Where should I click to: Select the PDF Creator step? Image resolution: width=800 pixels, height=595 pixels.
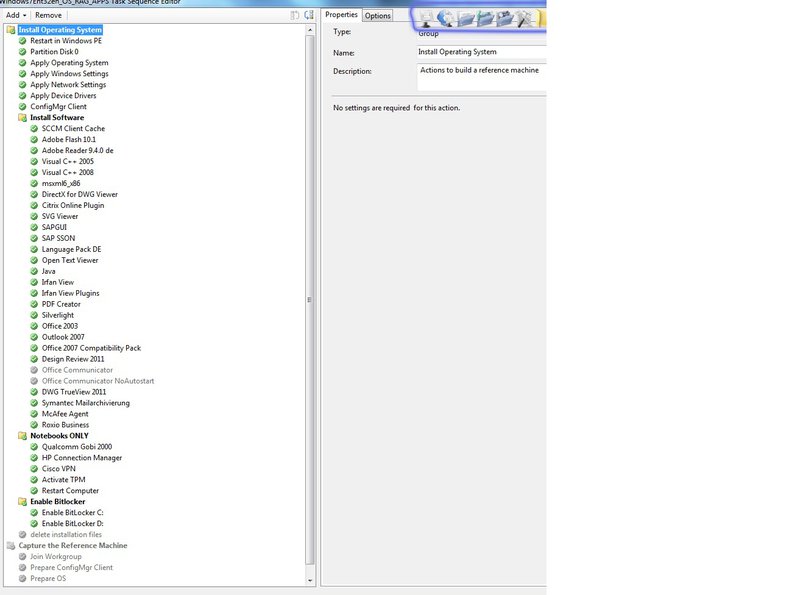(61, 304)
